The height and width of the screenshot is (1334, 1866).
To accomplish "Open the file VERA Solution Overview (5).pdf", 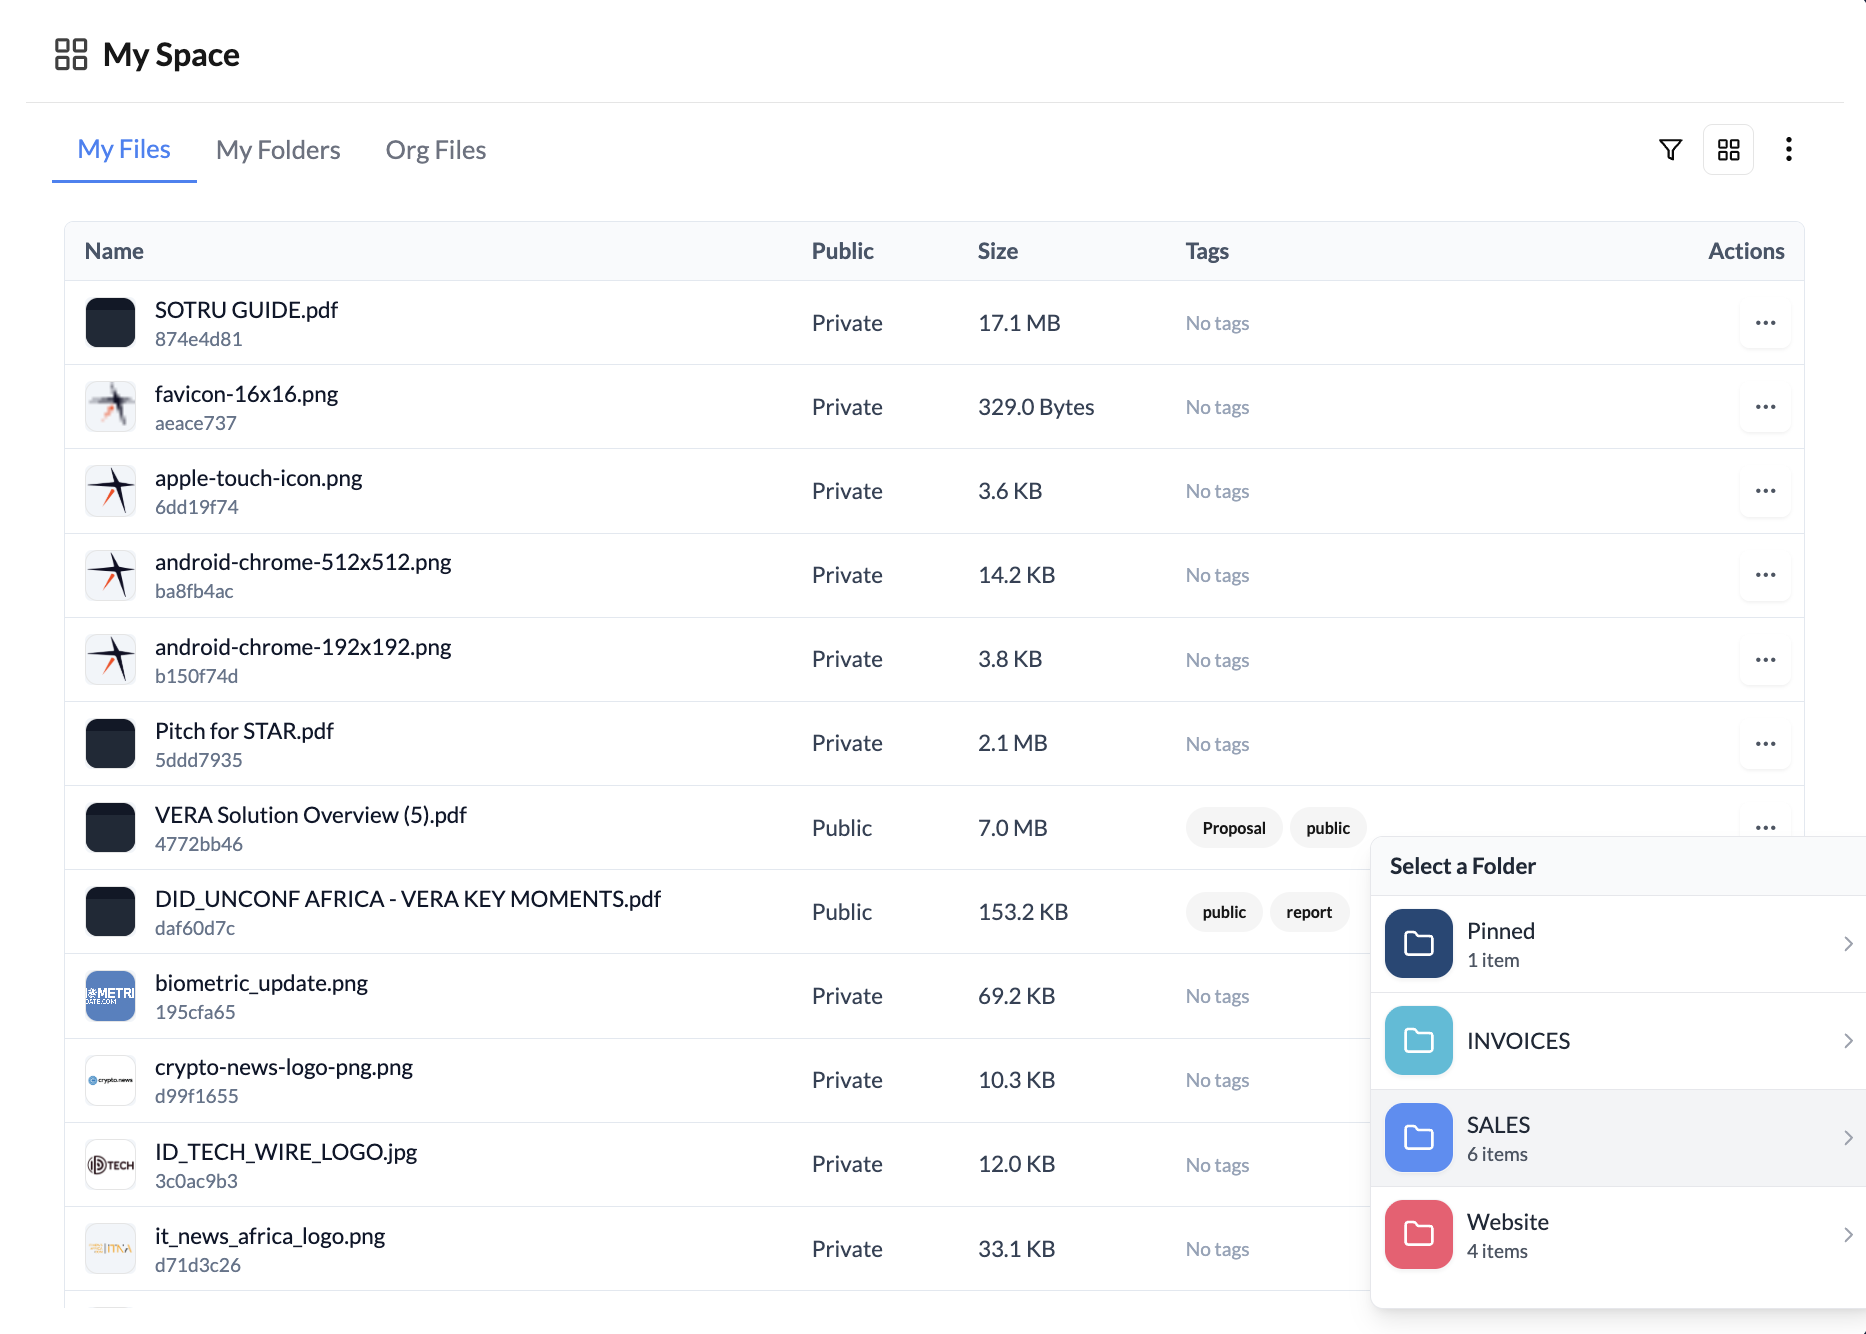I will pyautogui.click(x=310, y=814).
